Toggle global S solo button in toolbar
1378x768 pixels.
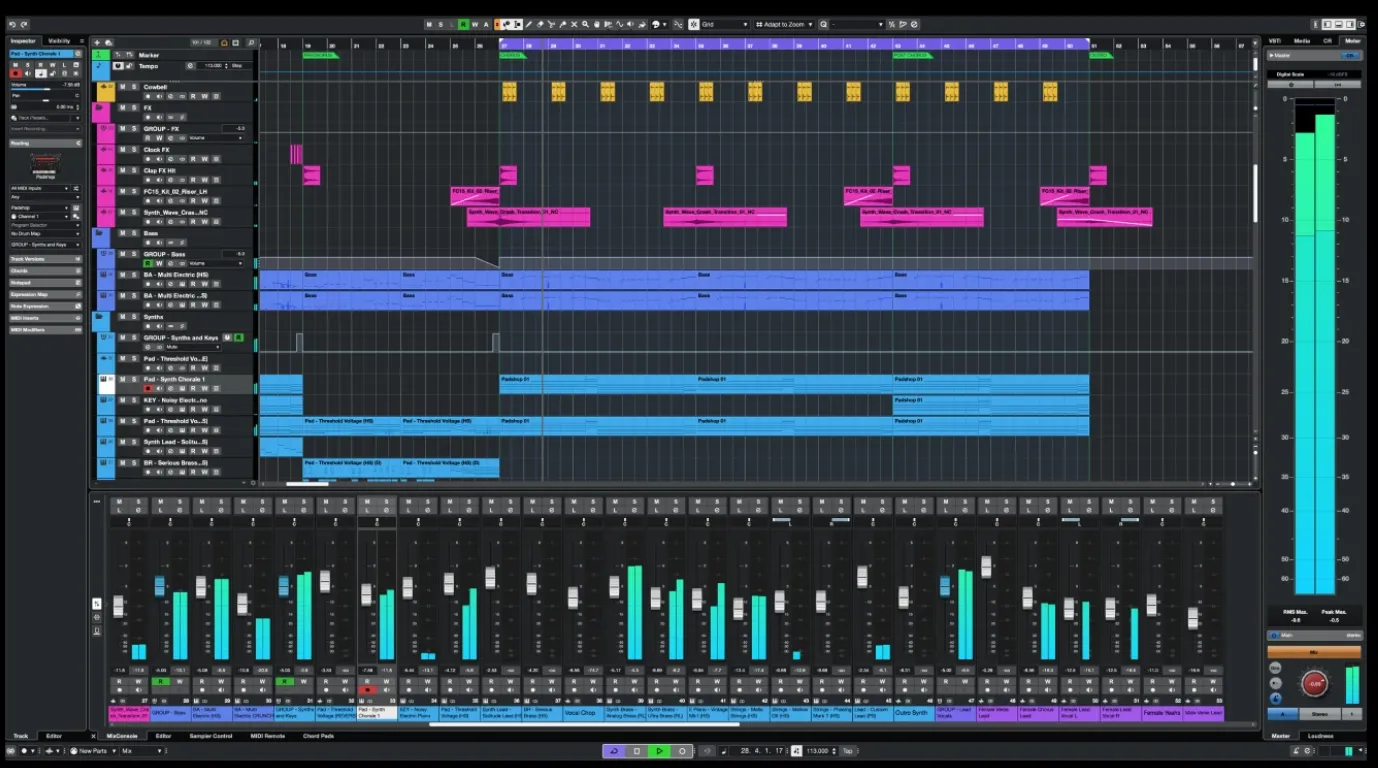[x=441, y=24]
